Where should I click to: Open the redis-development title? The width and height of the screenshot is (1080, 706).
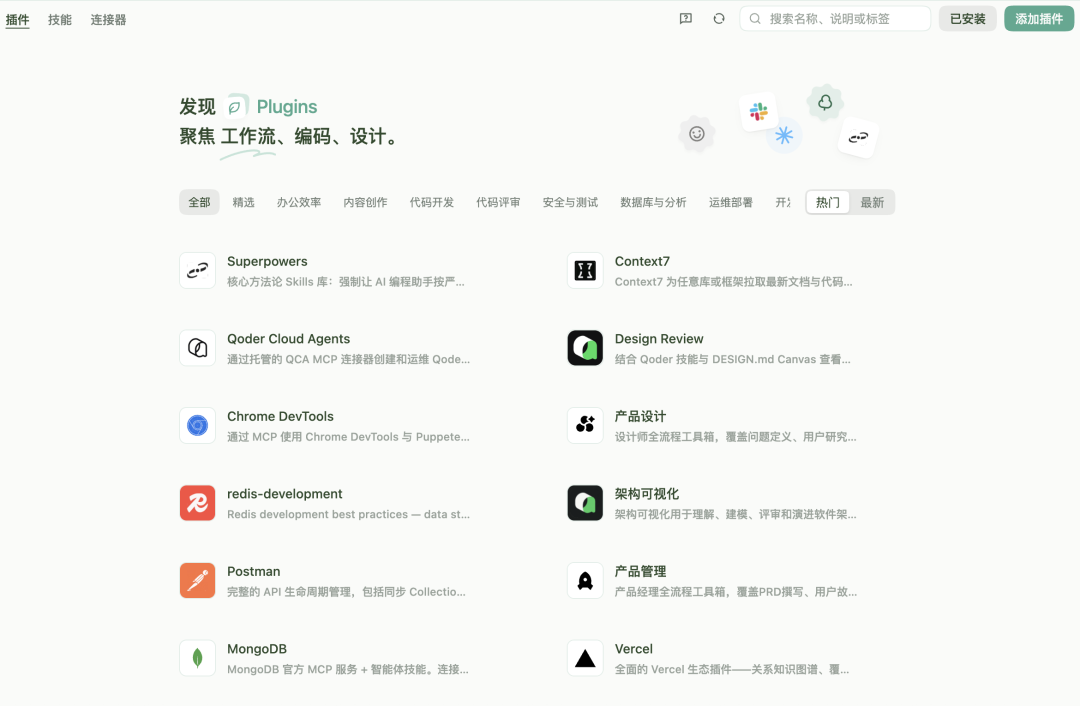click(284, 494)
